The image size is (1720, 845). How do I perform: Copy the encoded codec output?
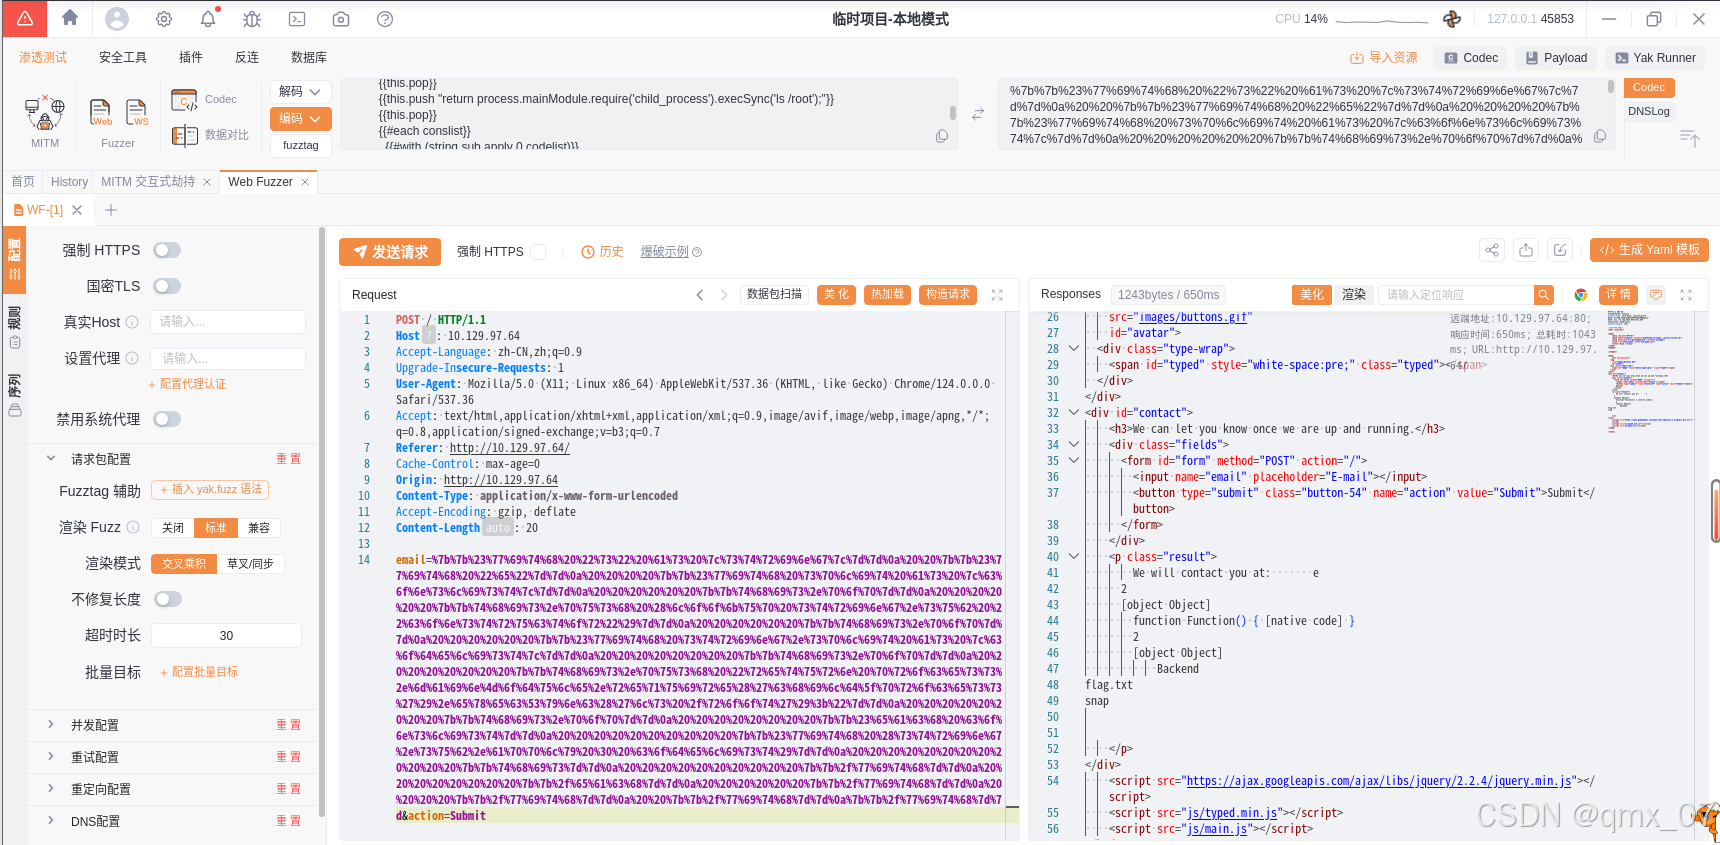point(1600,136)
